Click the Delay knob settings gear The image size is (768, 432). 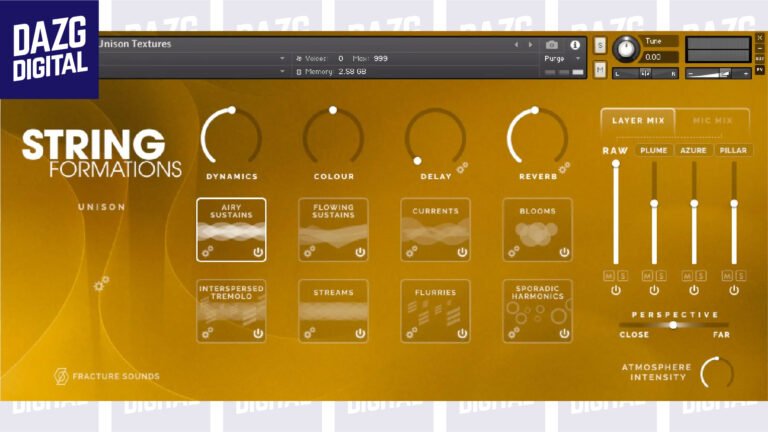click(462, 168)
